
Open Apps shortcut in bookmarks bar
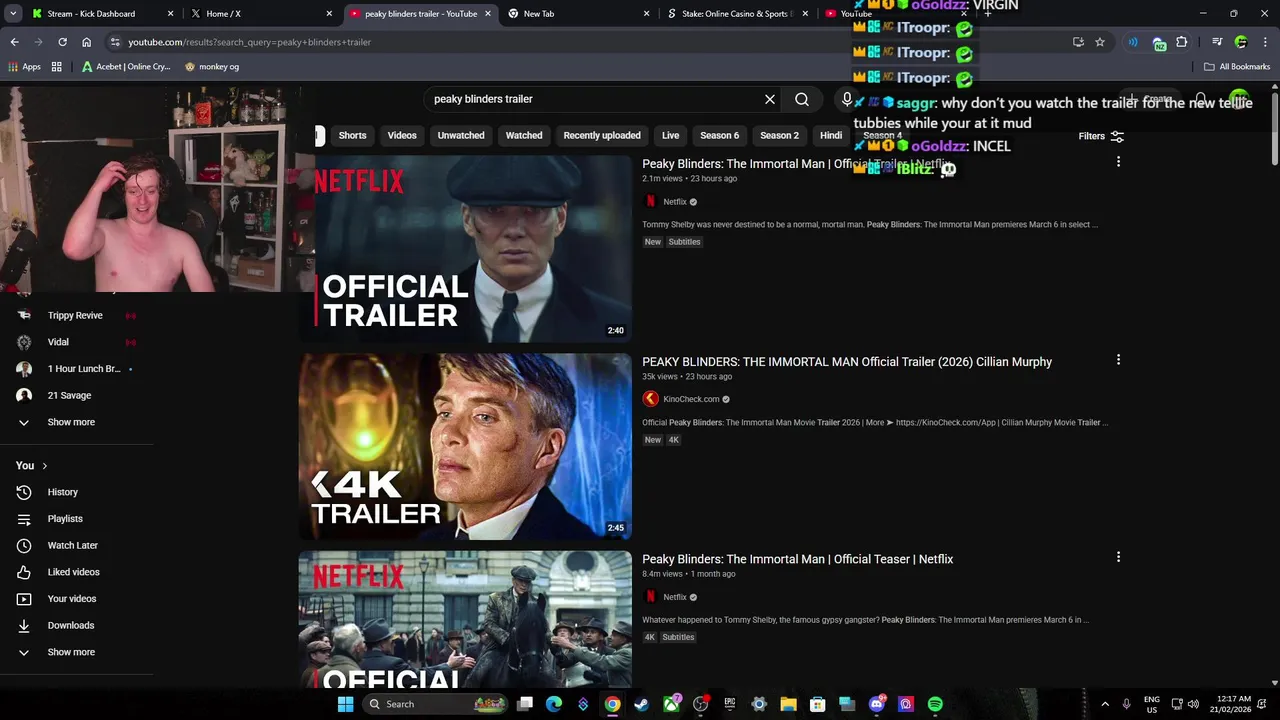coord(24,67)
